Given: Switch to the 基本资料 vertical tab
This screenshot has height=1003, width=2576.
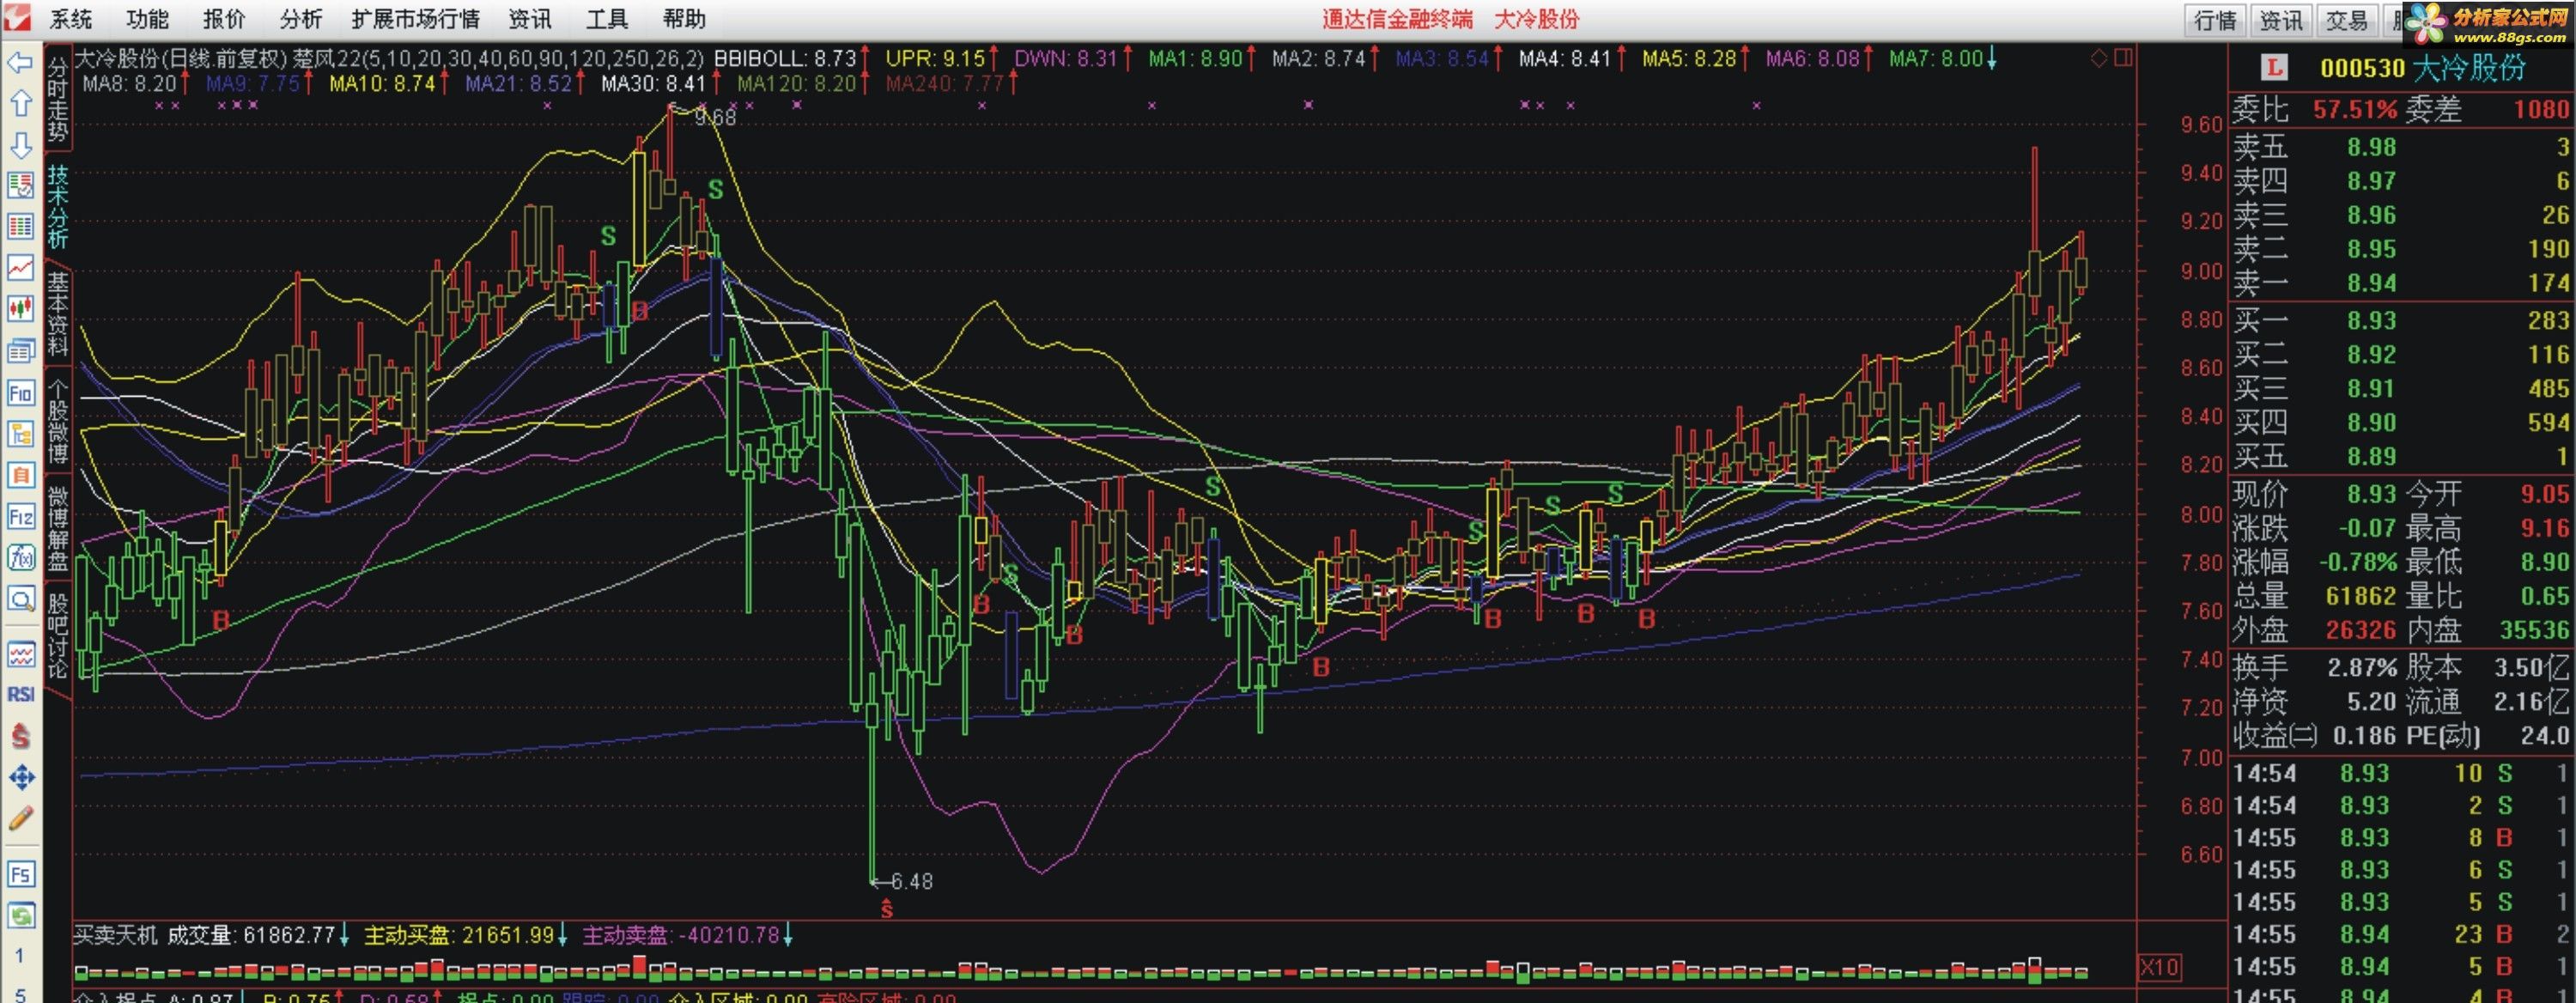Looking at the screenshot, I should tap(58, 314).
